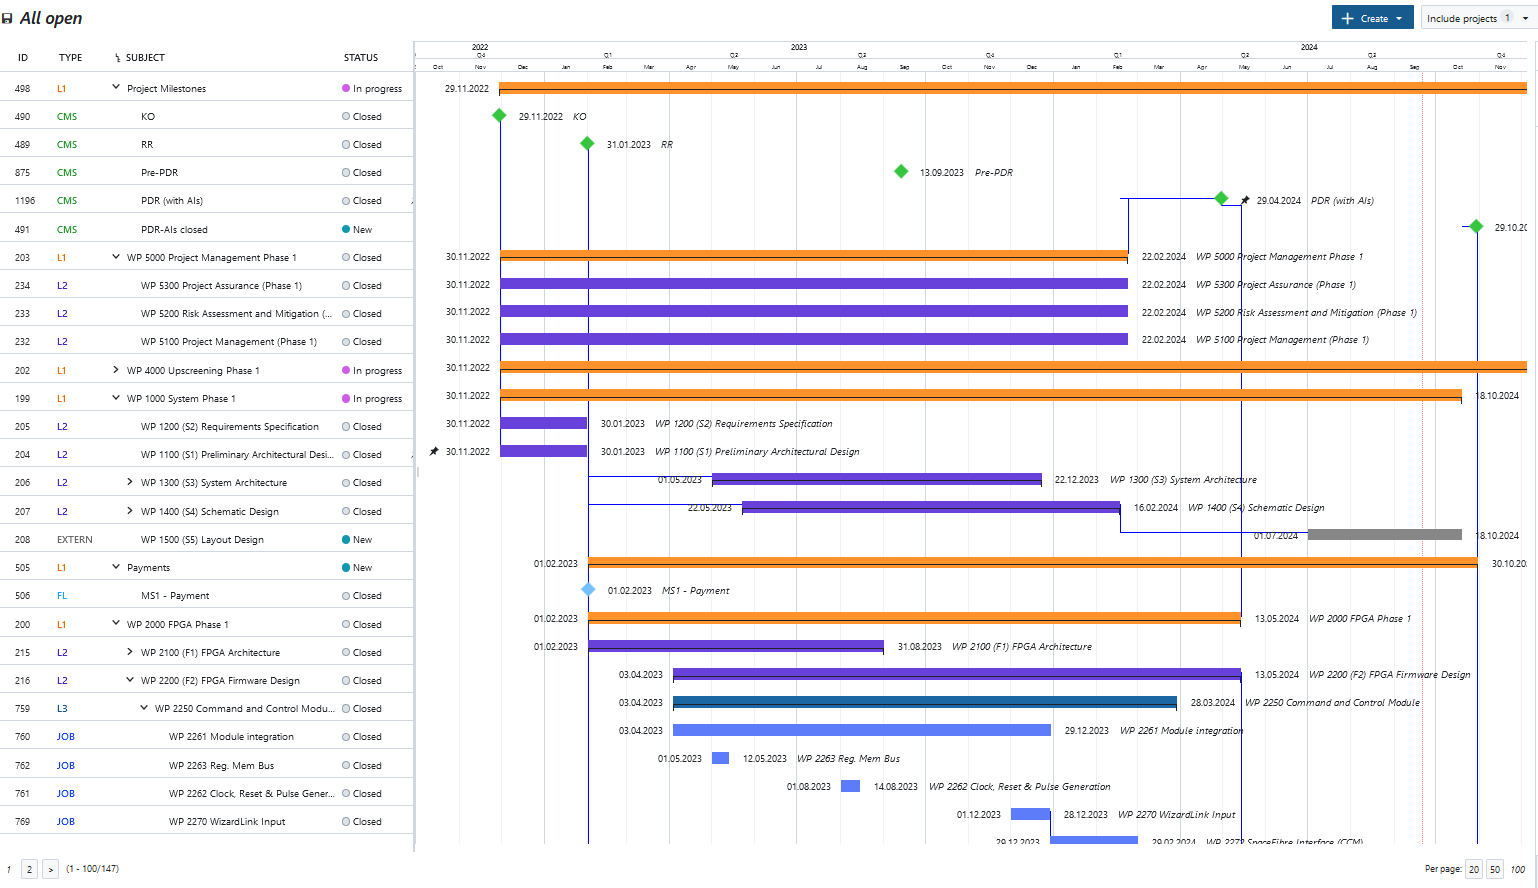
Task: Collapse the Project Milestones row
Action: [x=116, y=88]
